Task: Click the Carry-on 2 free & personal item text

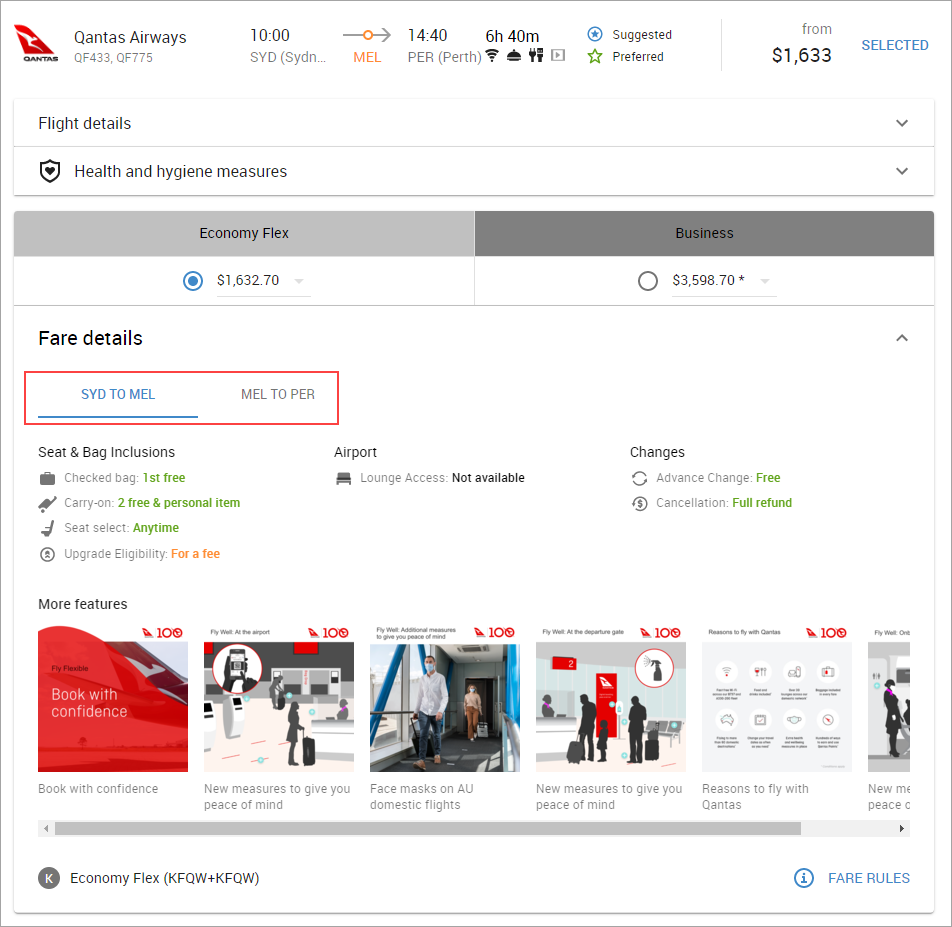Action: pos(152,503)
